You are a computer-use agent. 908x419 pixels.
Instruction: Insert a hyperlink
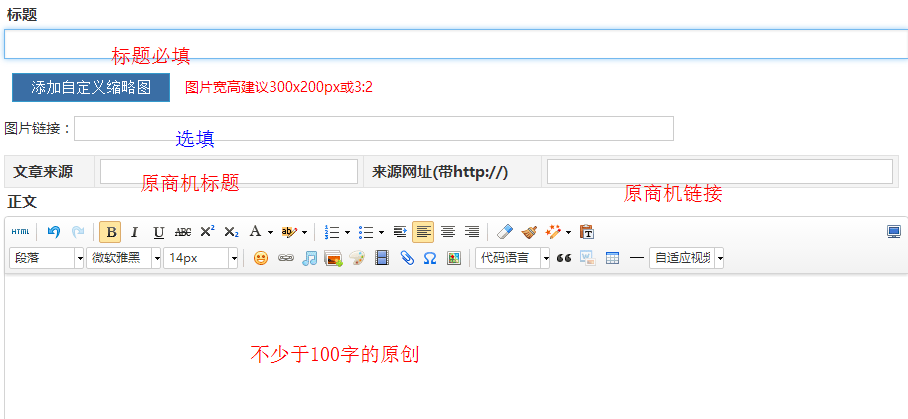click(x=285, y=258)
